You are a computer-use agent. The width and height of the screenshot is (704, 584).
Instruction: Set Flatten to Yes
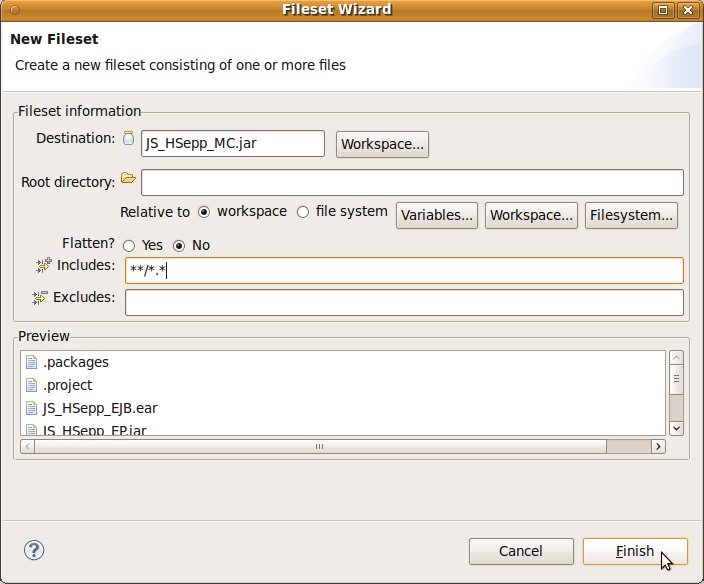pyautogui.click(x=129, y=246)
